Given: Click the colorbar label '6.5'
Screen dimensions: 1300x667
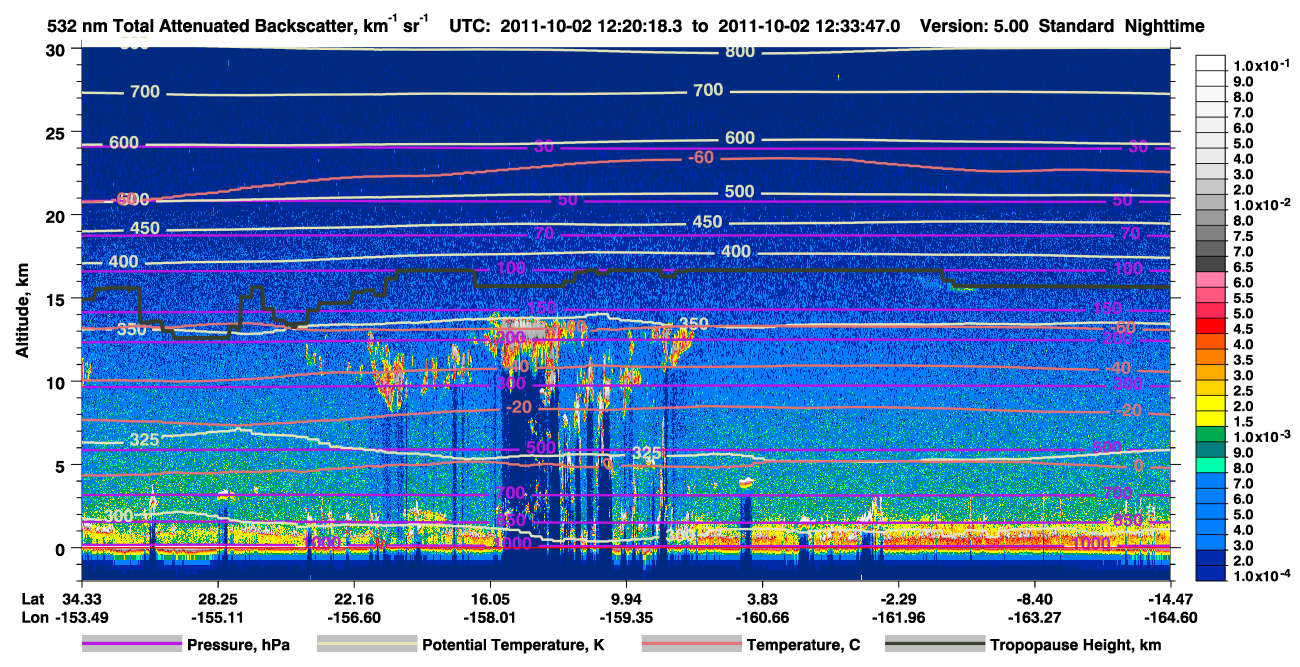Looking at the screenshot, I should tap(1243, 266).
